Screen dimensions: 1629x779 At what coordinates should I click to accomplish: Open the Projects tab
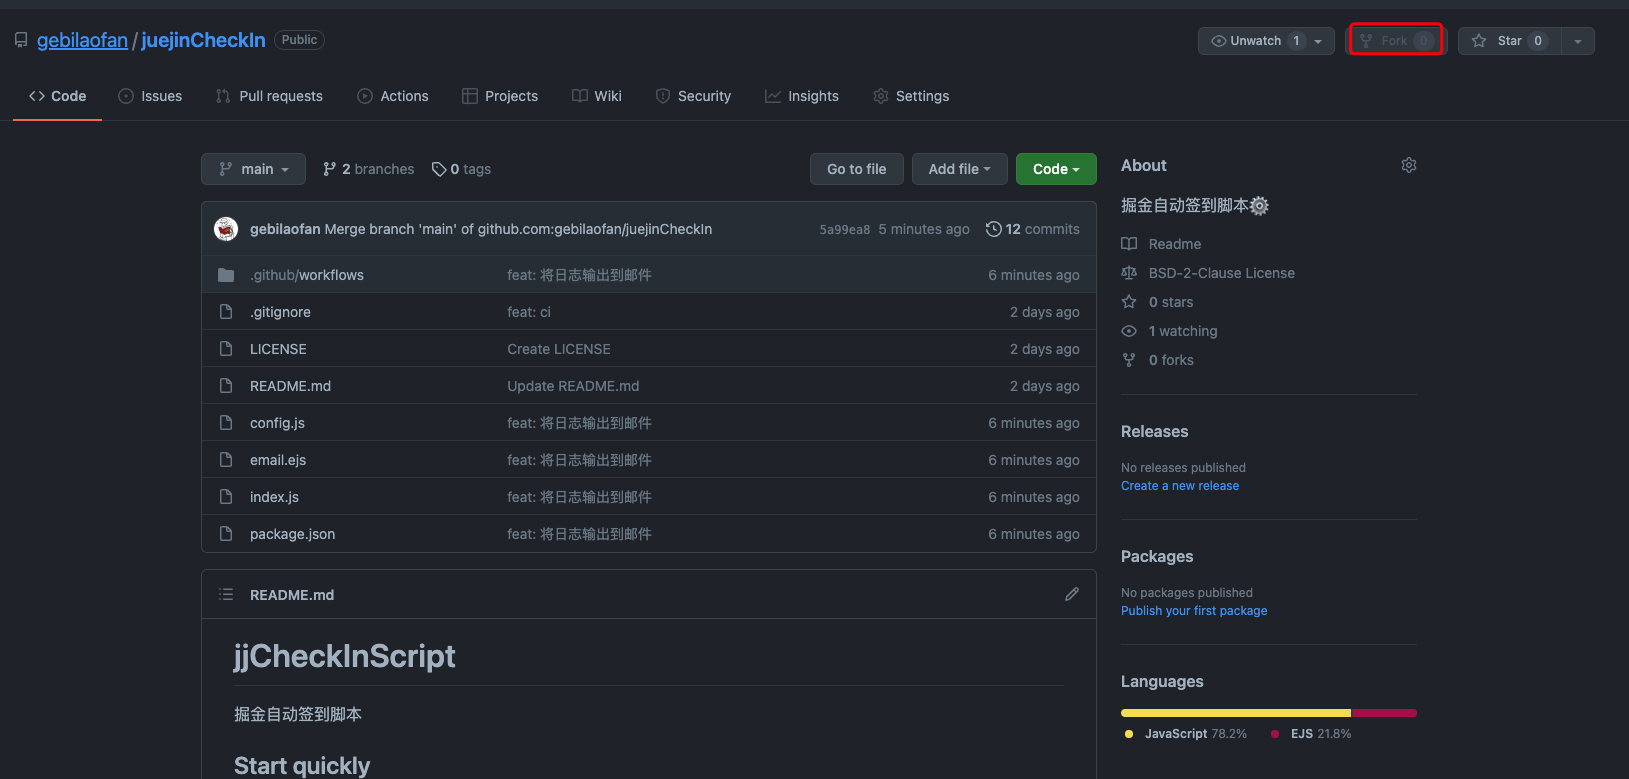[x=500, y=96]
